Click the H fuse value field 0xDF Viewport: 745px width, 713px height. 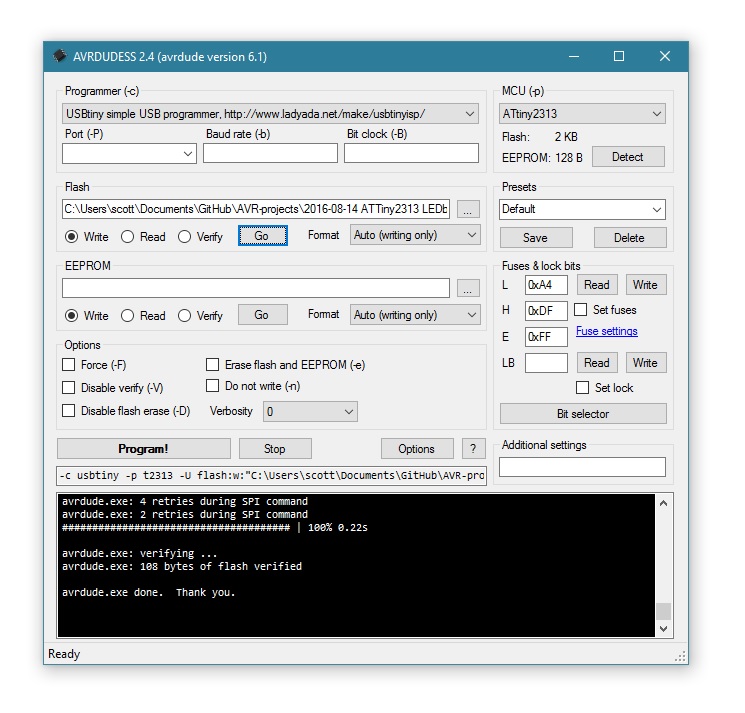point(546,311)
